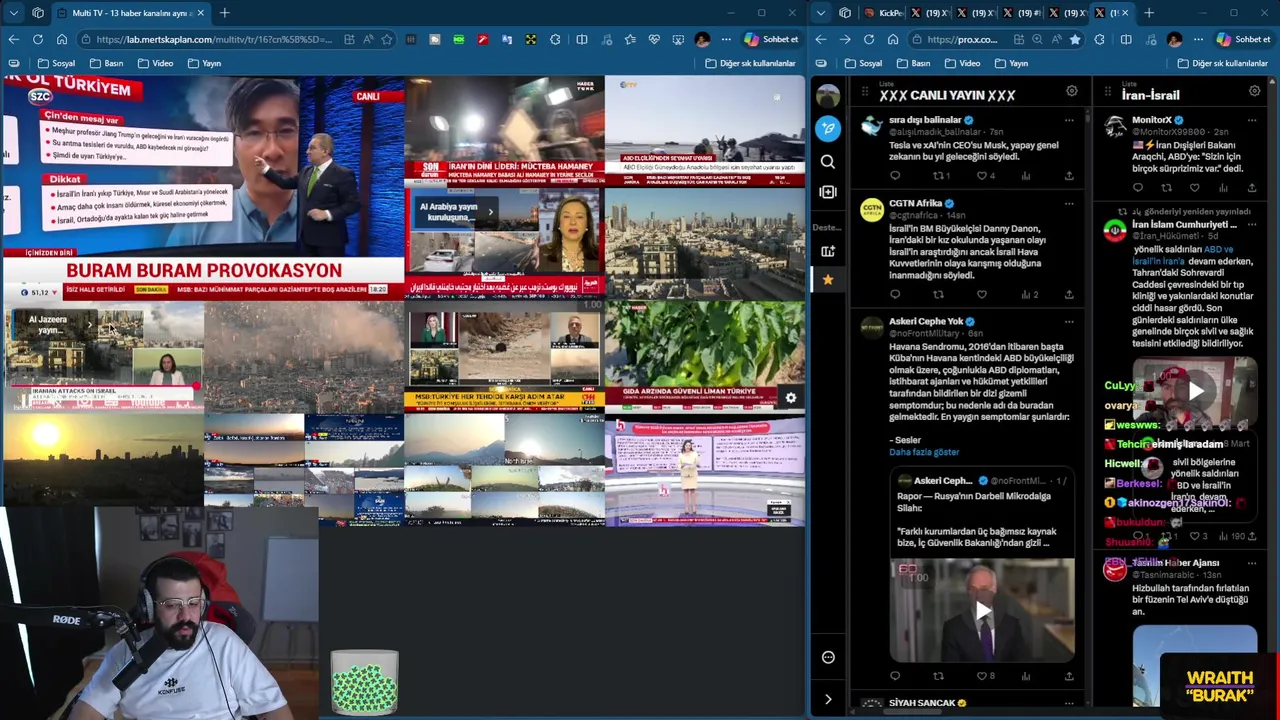The width and height of the screenshot is (1280, 720).
Task: Favorite the pro.x.com page with the star
Action: (x=1075, y=40)
